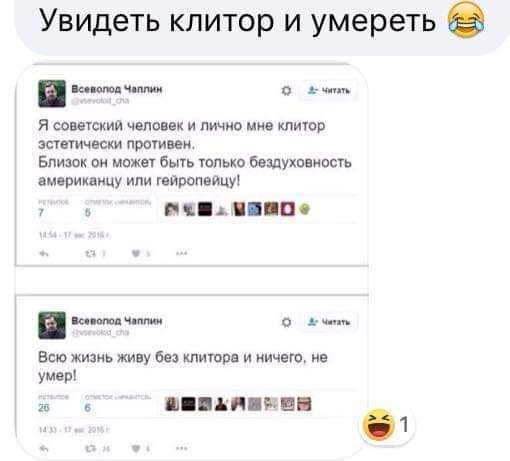Click the laughing emoji reaction with count 1
Screen dimensions: 510x461
coord(387,425)
